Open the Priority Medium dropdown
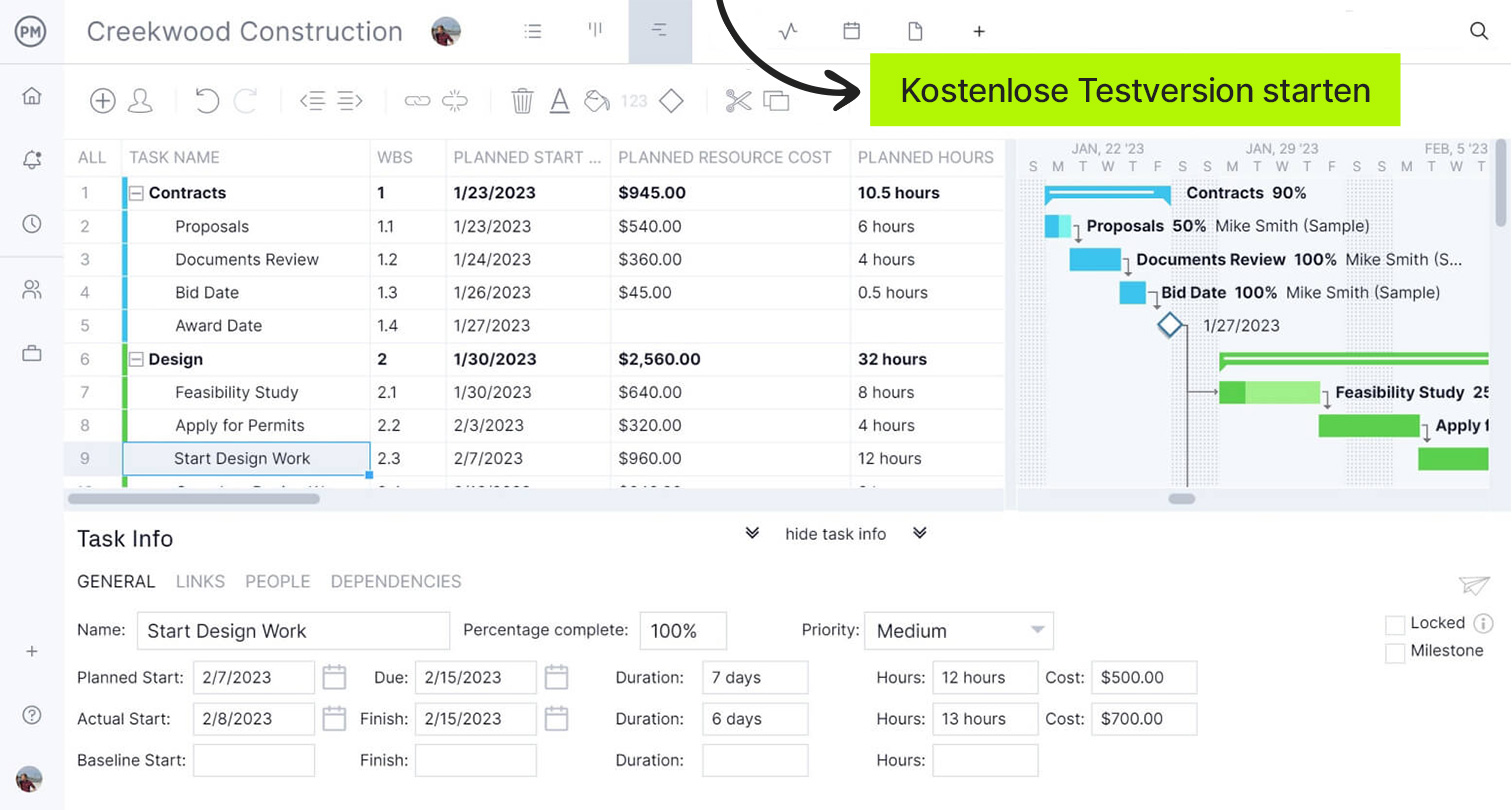The height and width of the screenshot is (810, 1512). click(959, 631)
